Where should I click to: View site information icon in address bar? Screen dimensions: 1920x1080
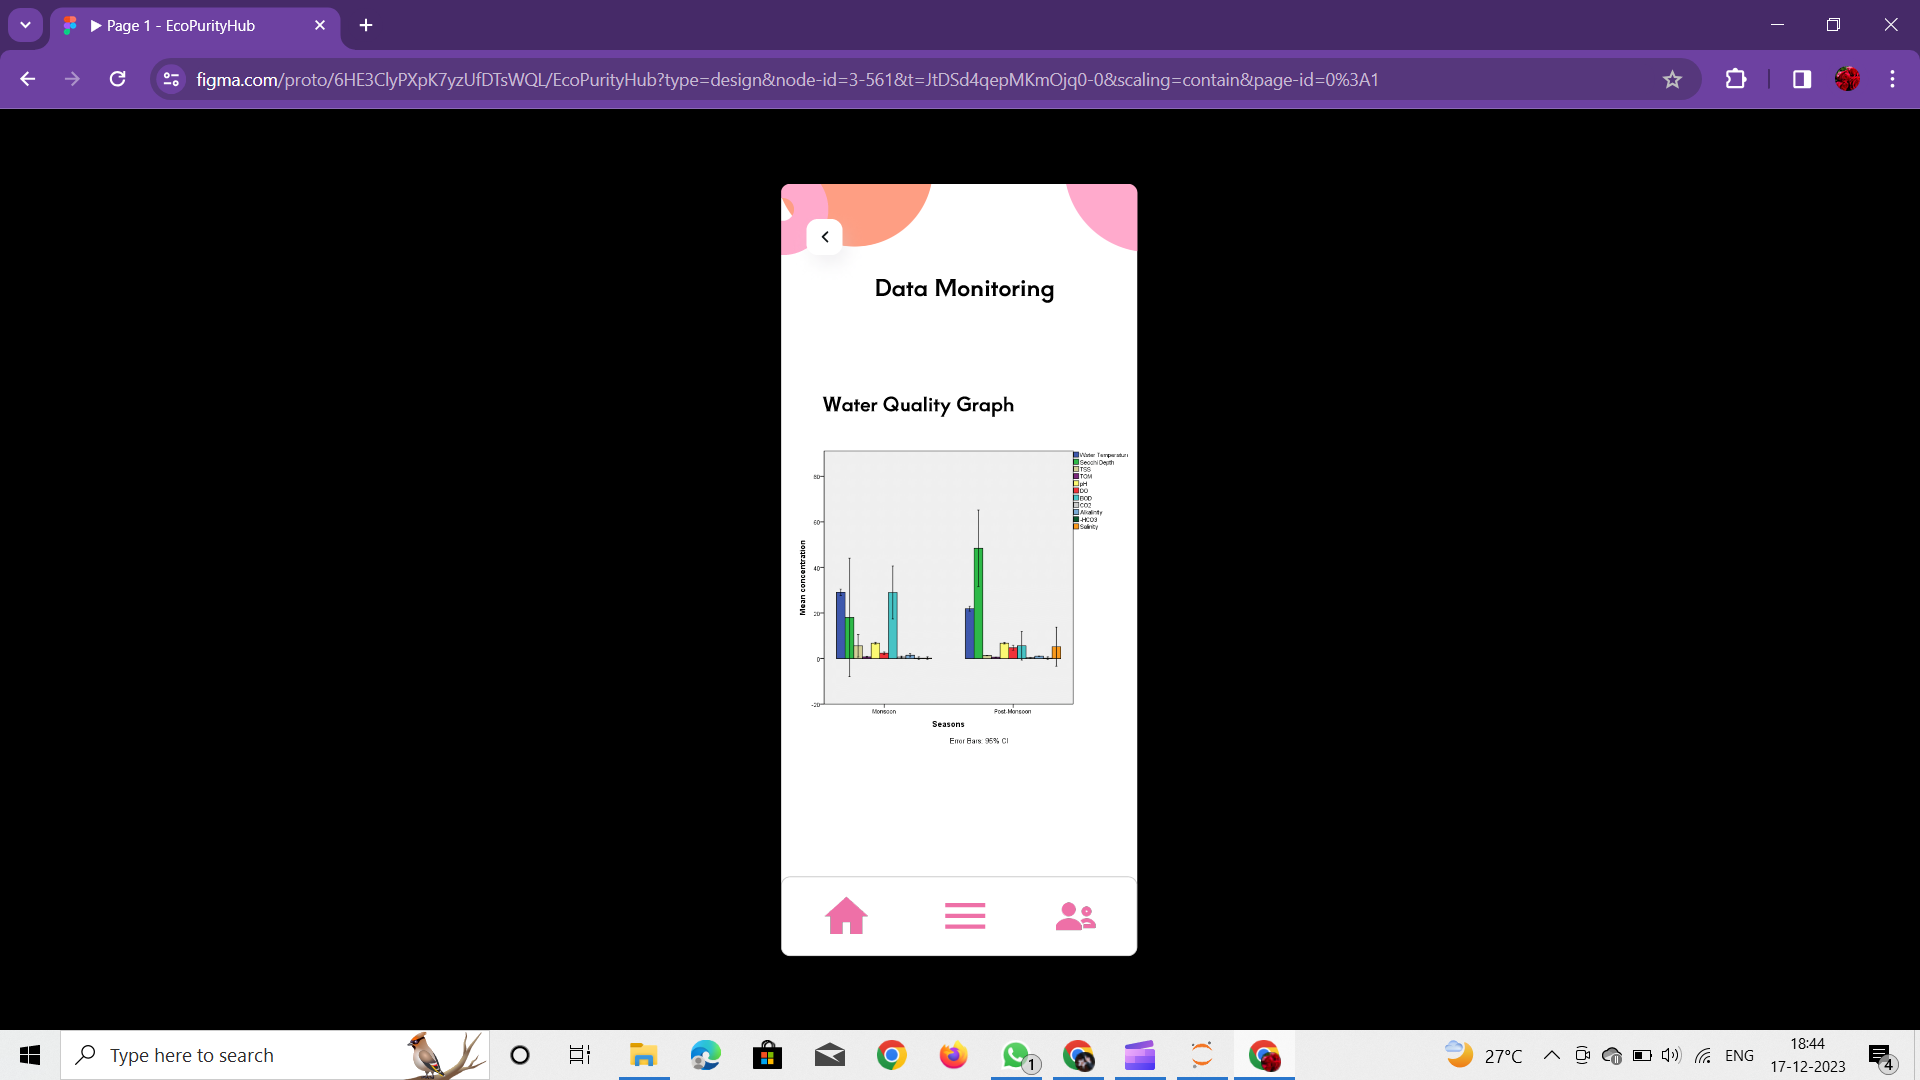(x=171, y=79)
